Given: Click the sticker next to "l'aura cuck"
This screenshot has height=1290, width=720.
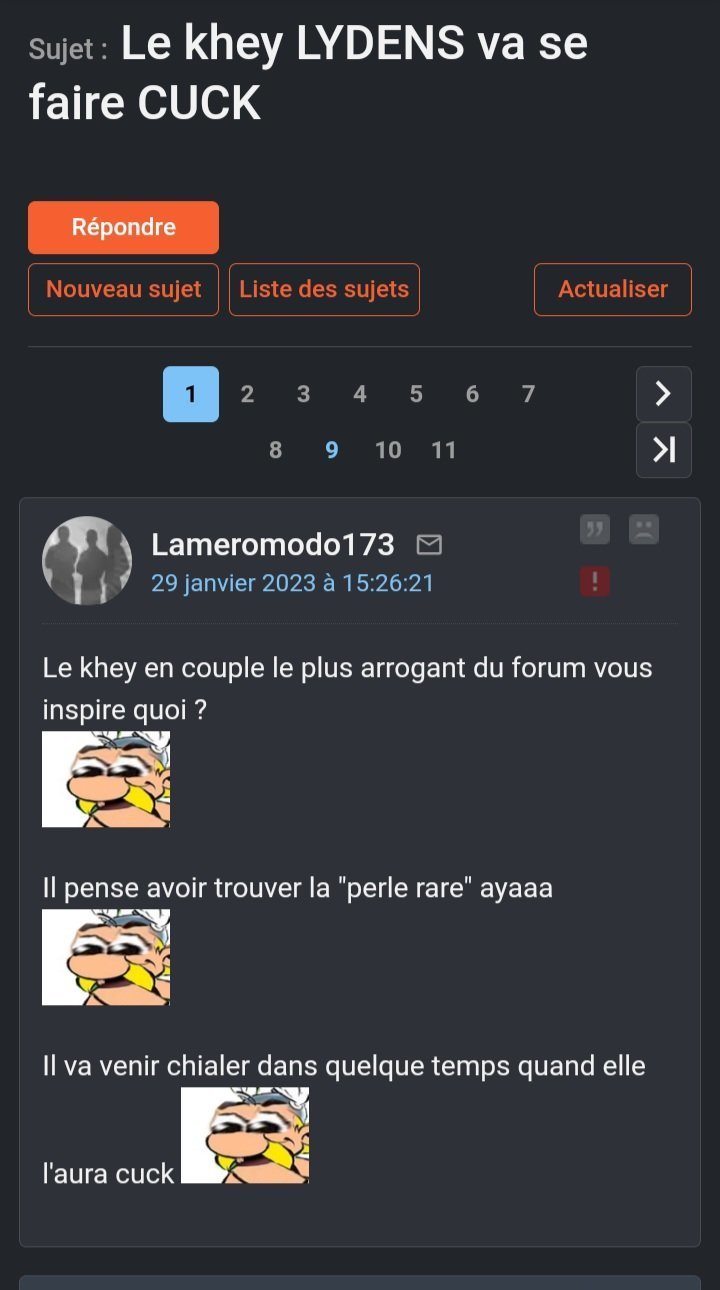Looking at the screenshot, I should pyautogui.click(x=245, y=1135).
